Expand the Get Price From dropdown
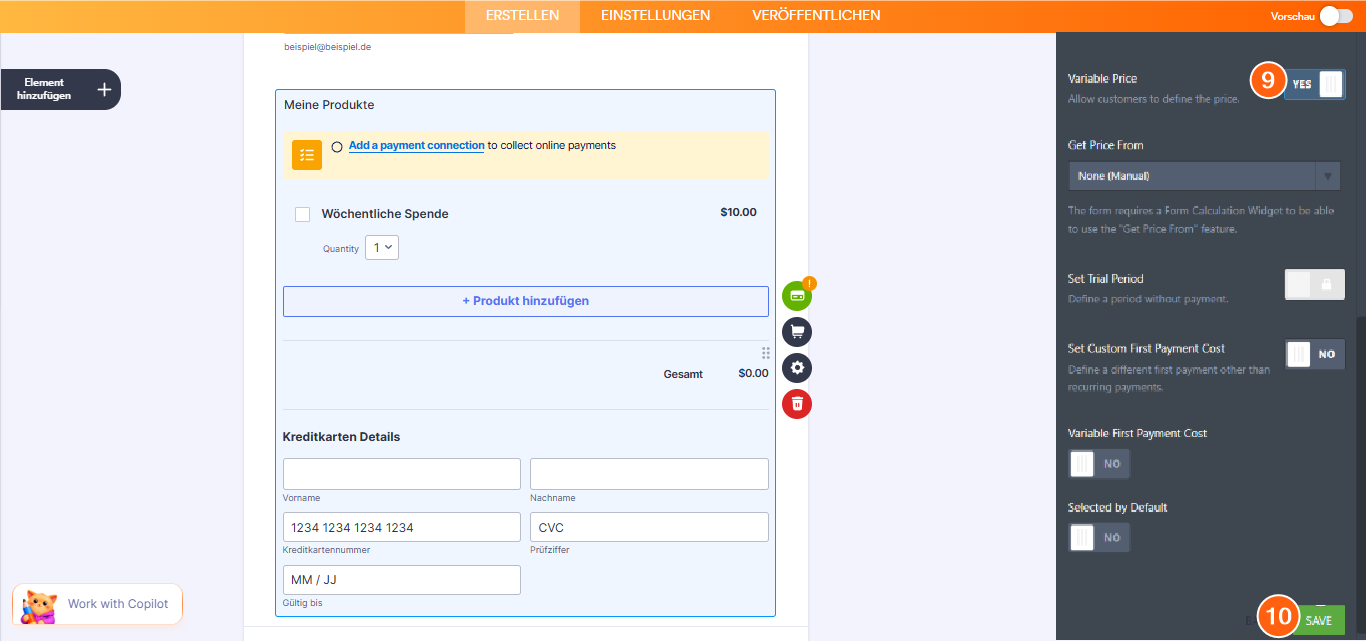Image resolution: width=1366 pixels, height=641 pixels. coord(1204,176)
